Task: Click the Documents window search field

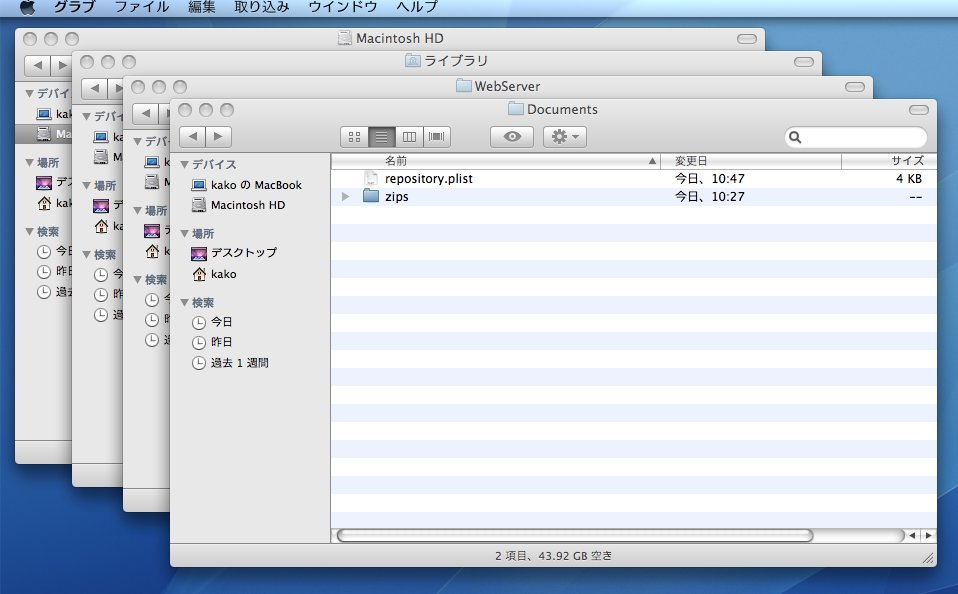Action: point(856,137)
